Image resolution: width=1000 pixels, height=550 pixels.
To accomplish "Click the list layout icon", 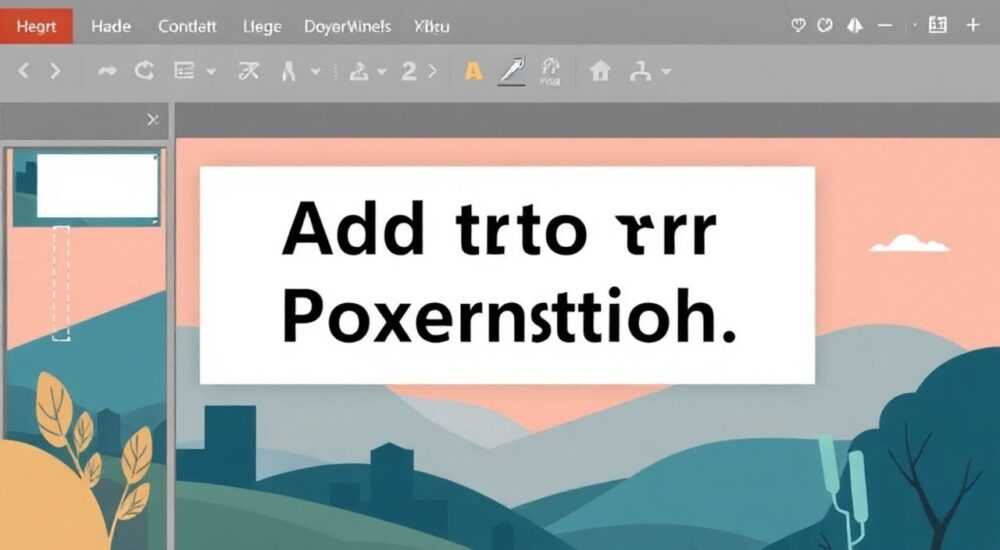I will coord(184,70).
